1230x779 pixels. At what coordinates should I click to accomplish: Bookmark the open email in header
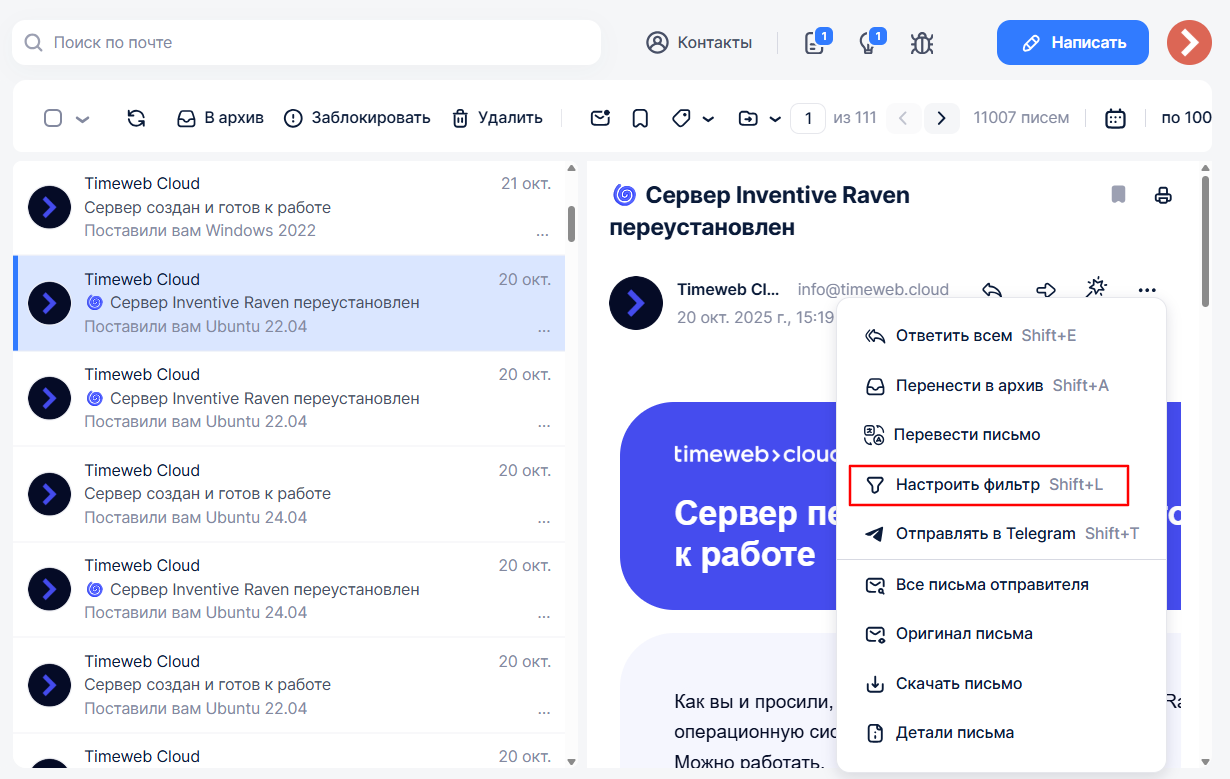pyautogui.click(x=1118, y=195)
